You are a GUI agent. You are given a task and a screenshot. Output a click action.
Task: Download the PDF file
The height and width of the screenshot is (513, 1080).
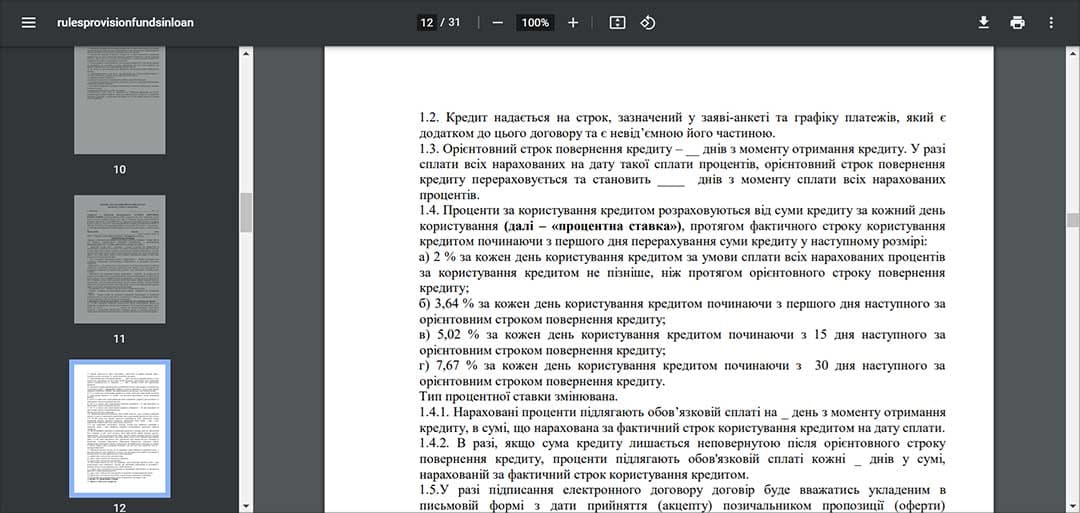984,22
